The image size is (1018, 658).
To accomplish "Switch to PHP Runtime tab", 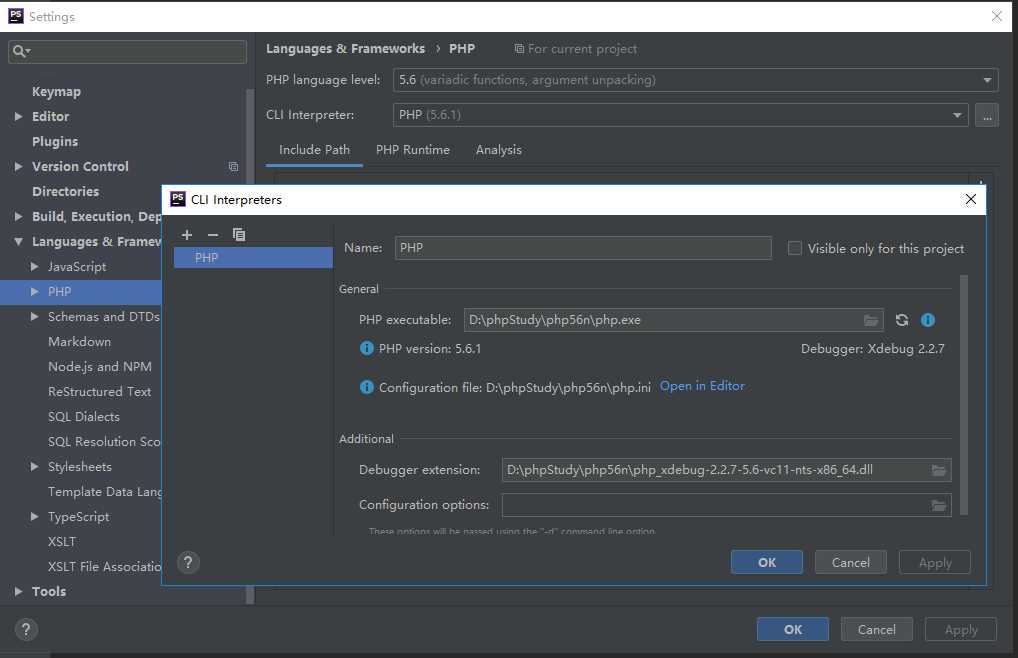I will pyautogui.click(x=412, y=150).
